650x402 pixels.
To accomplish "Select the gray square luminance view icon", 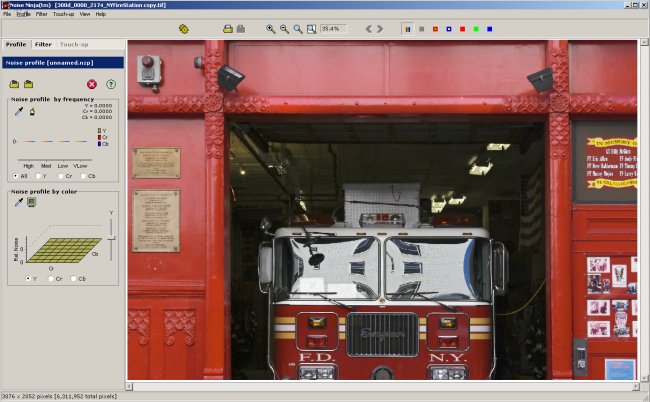I will (422, 29).
